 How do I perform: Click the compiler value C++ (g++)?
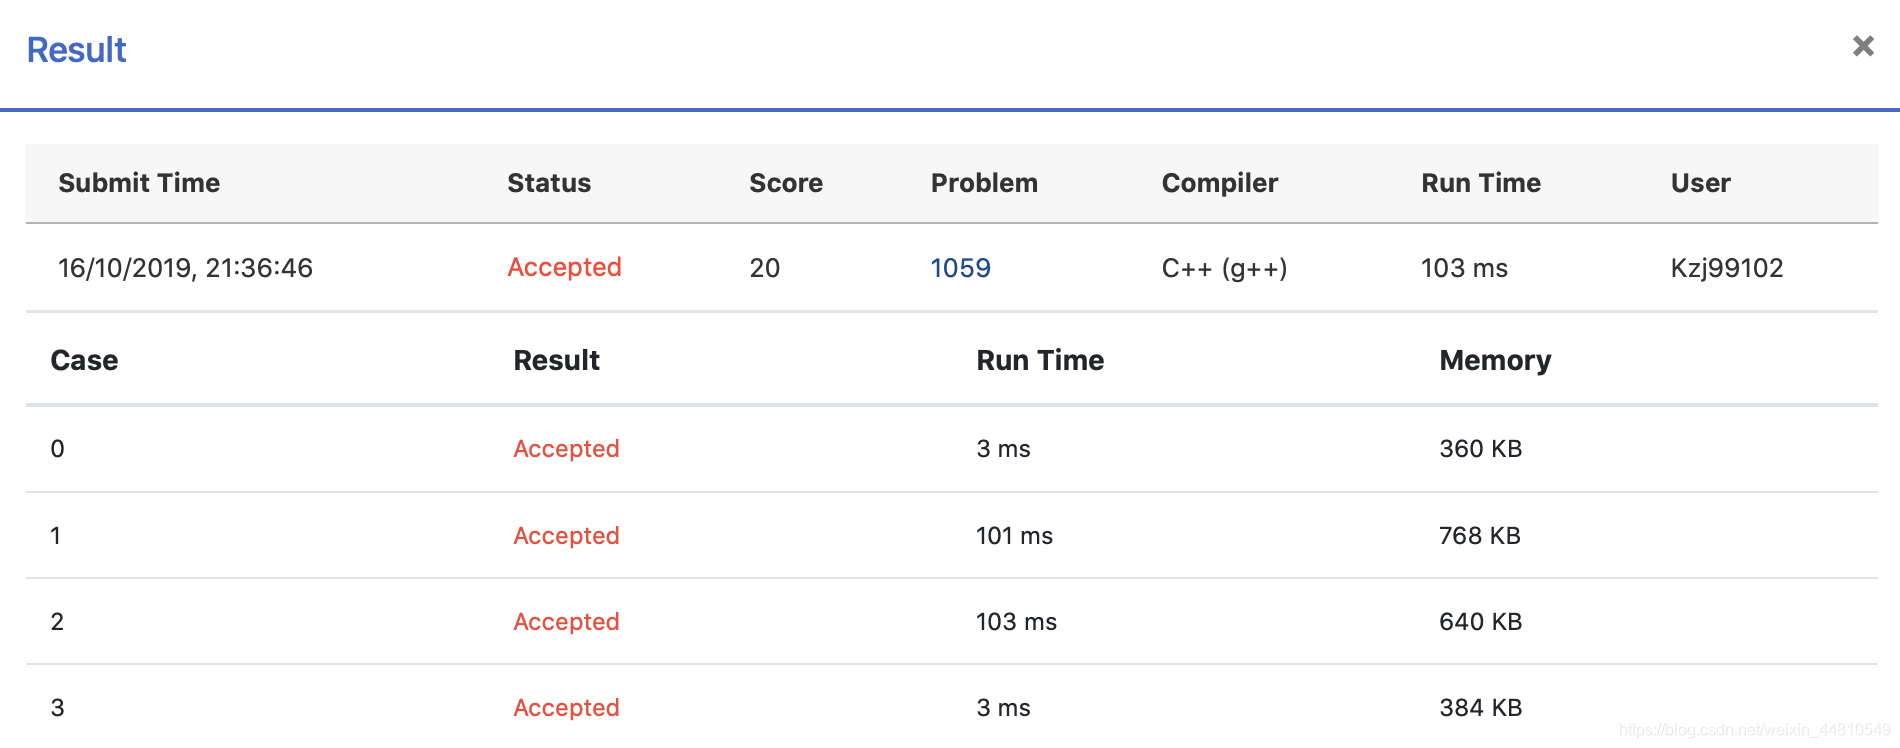1224,268
